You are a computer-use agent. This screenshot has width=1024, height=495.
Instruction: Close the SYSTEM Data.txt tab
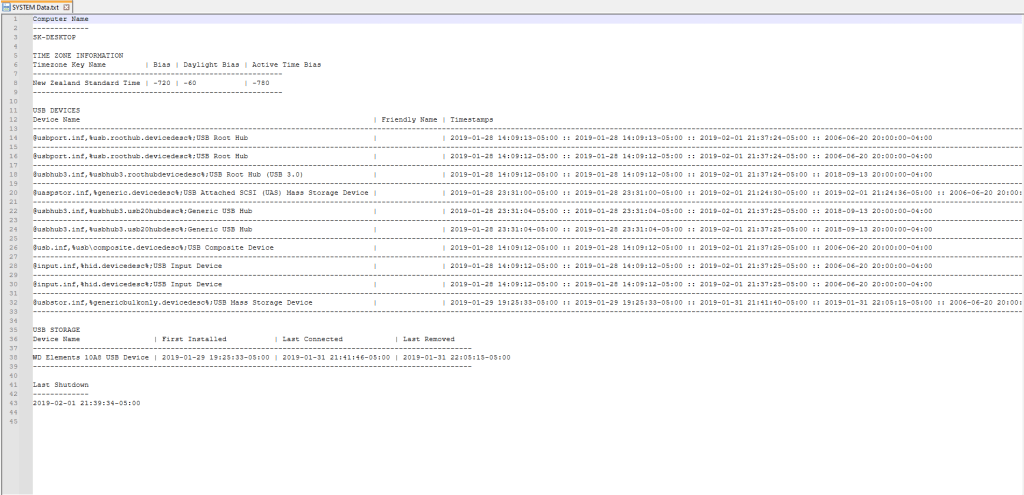click(81, 6)
